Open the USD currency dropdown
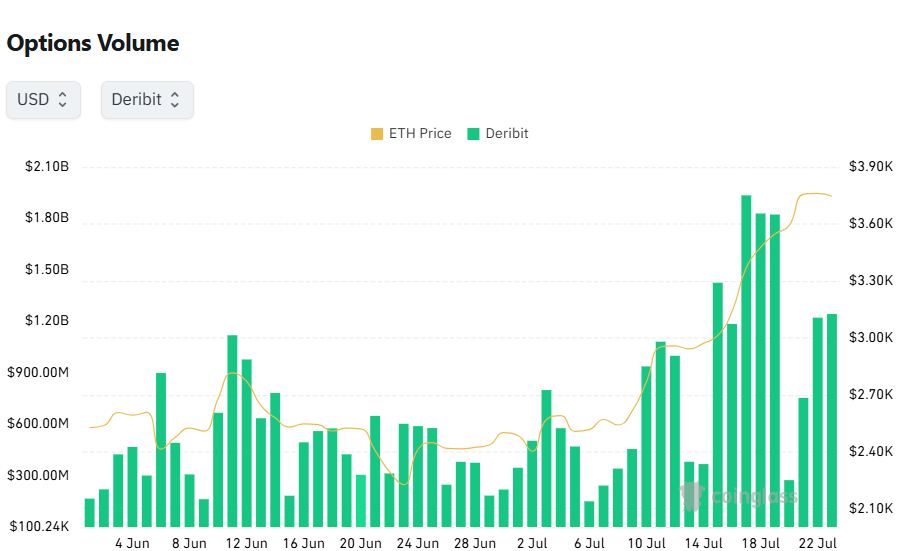This screenshot has width=907, height=551. (43, 100)
